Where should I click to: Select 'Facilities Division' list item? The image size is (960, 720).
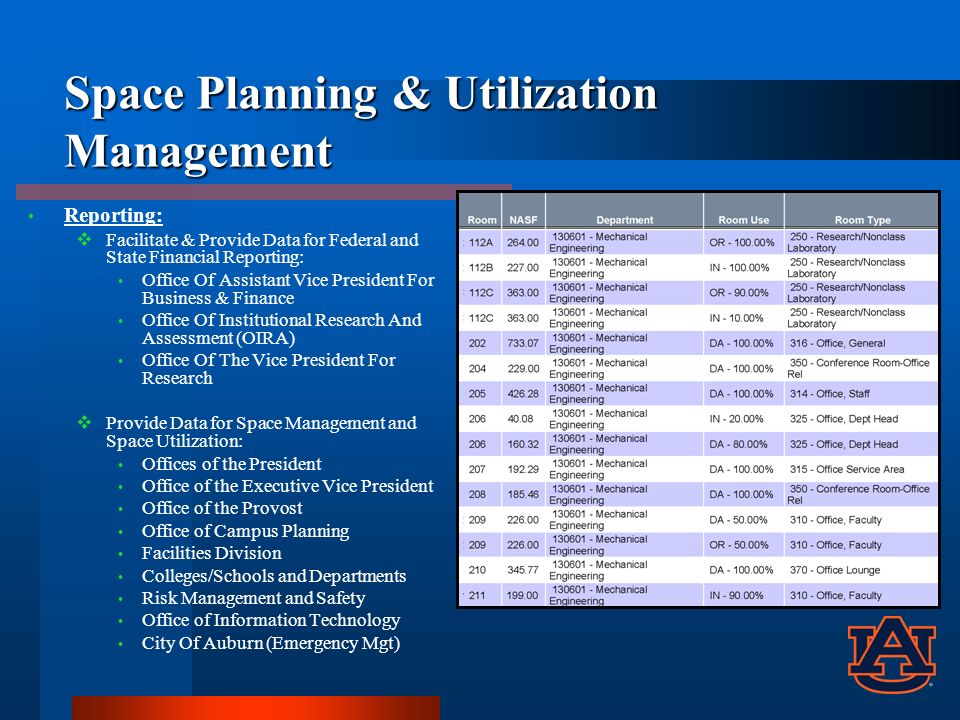point(211,553)
